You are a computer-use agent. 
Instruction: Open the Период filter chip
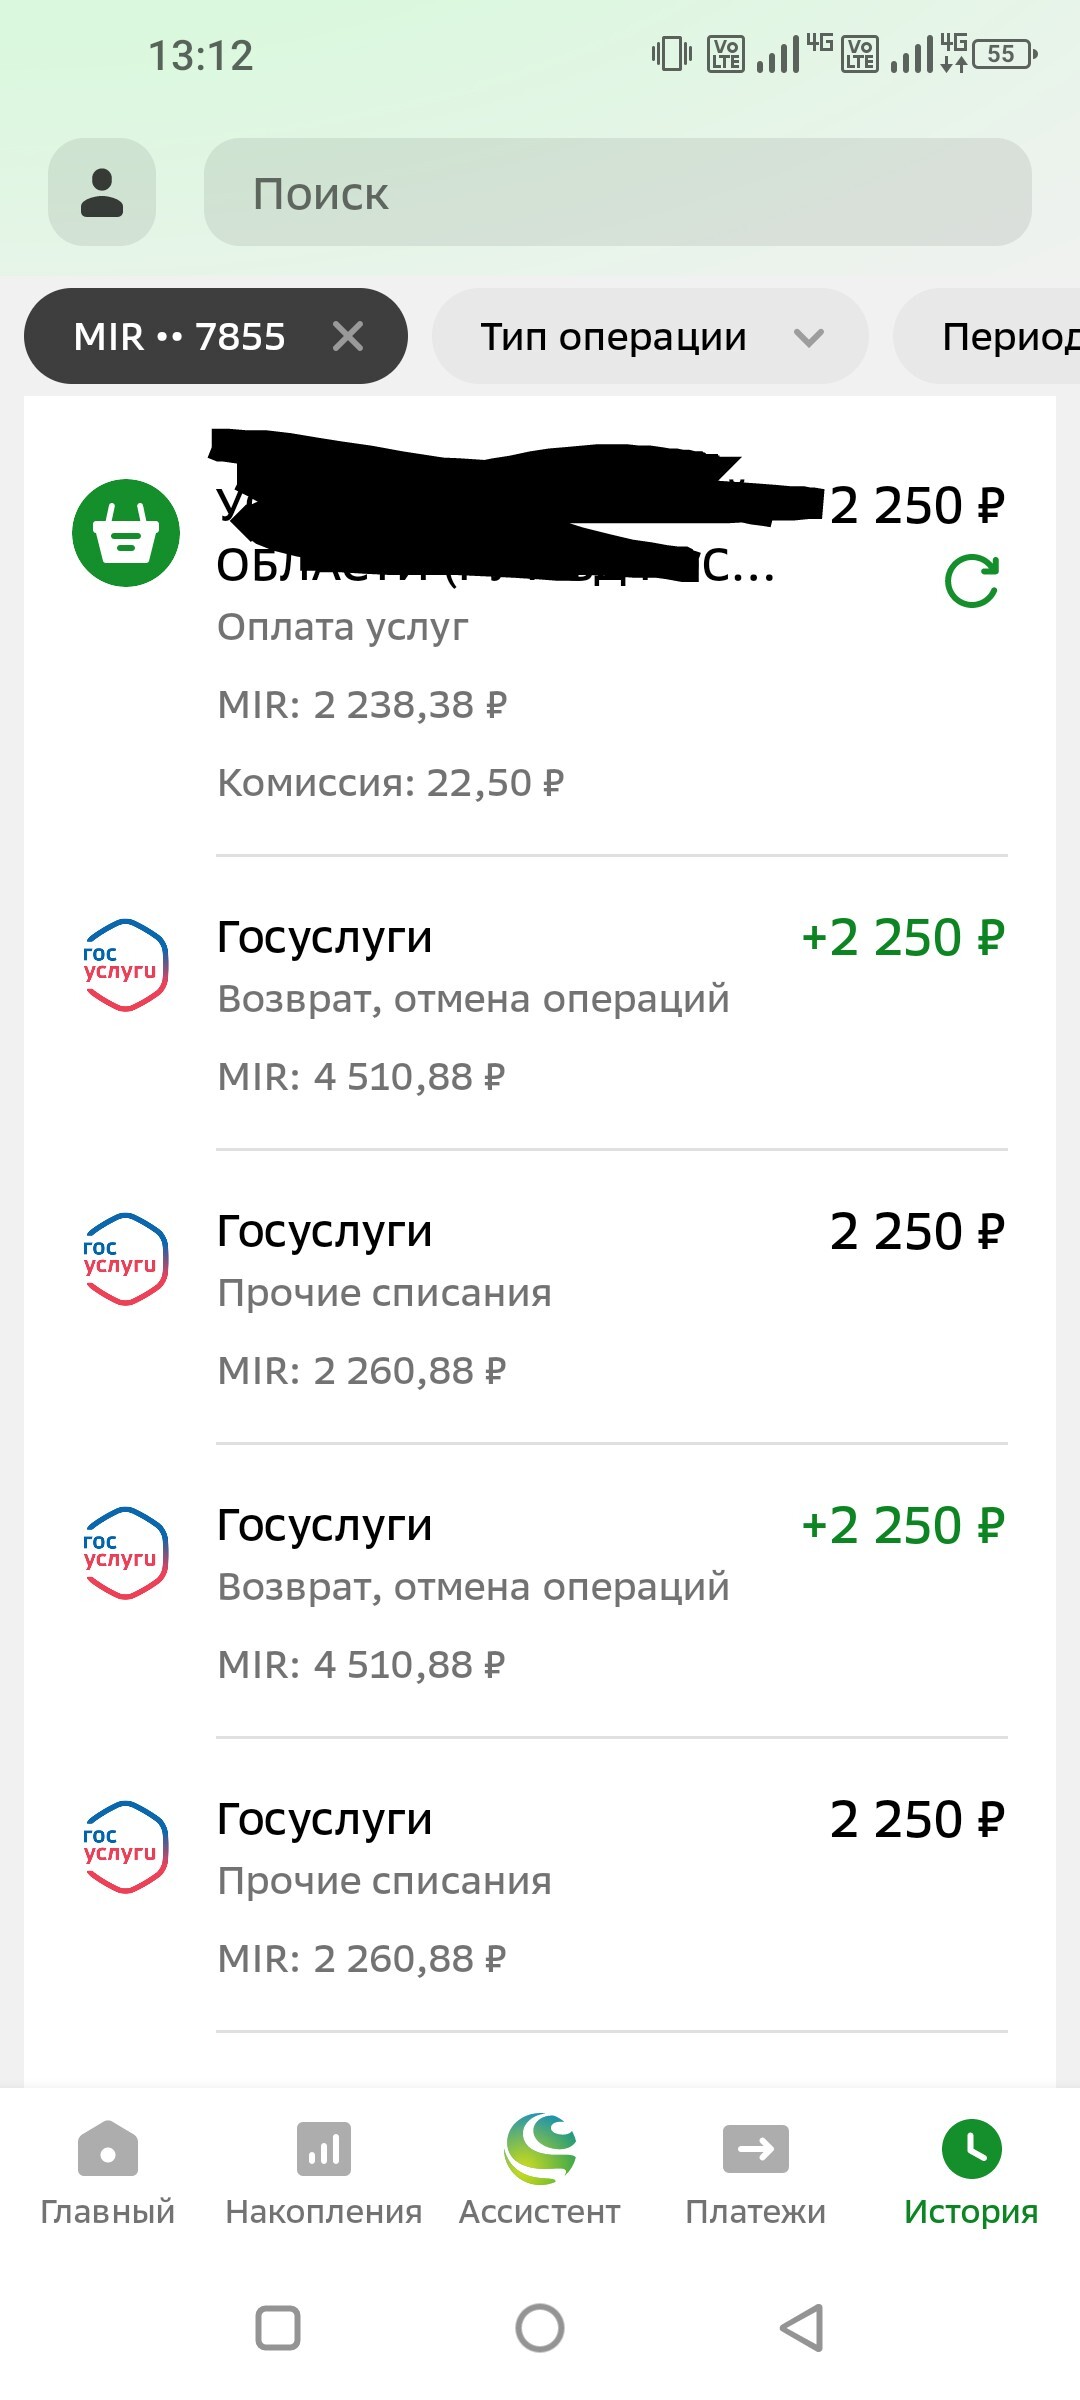click(1000, 337)
